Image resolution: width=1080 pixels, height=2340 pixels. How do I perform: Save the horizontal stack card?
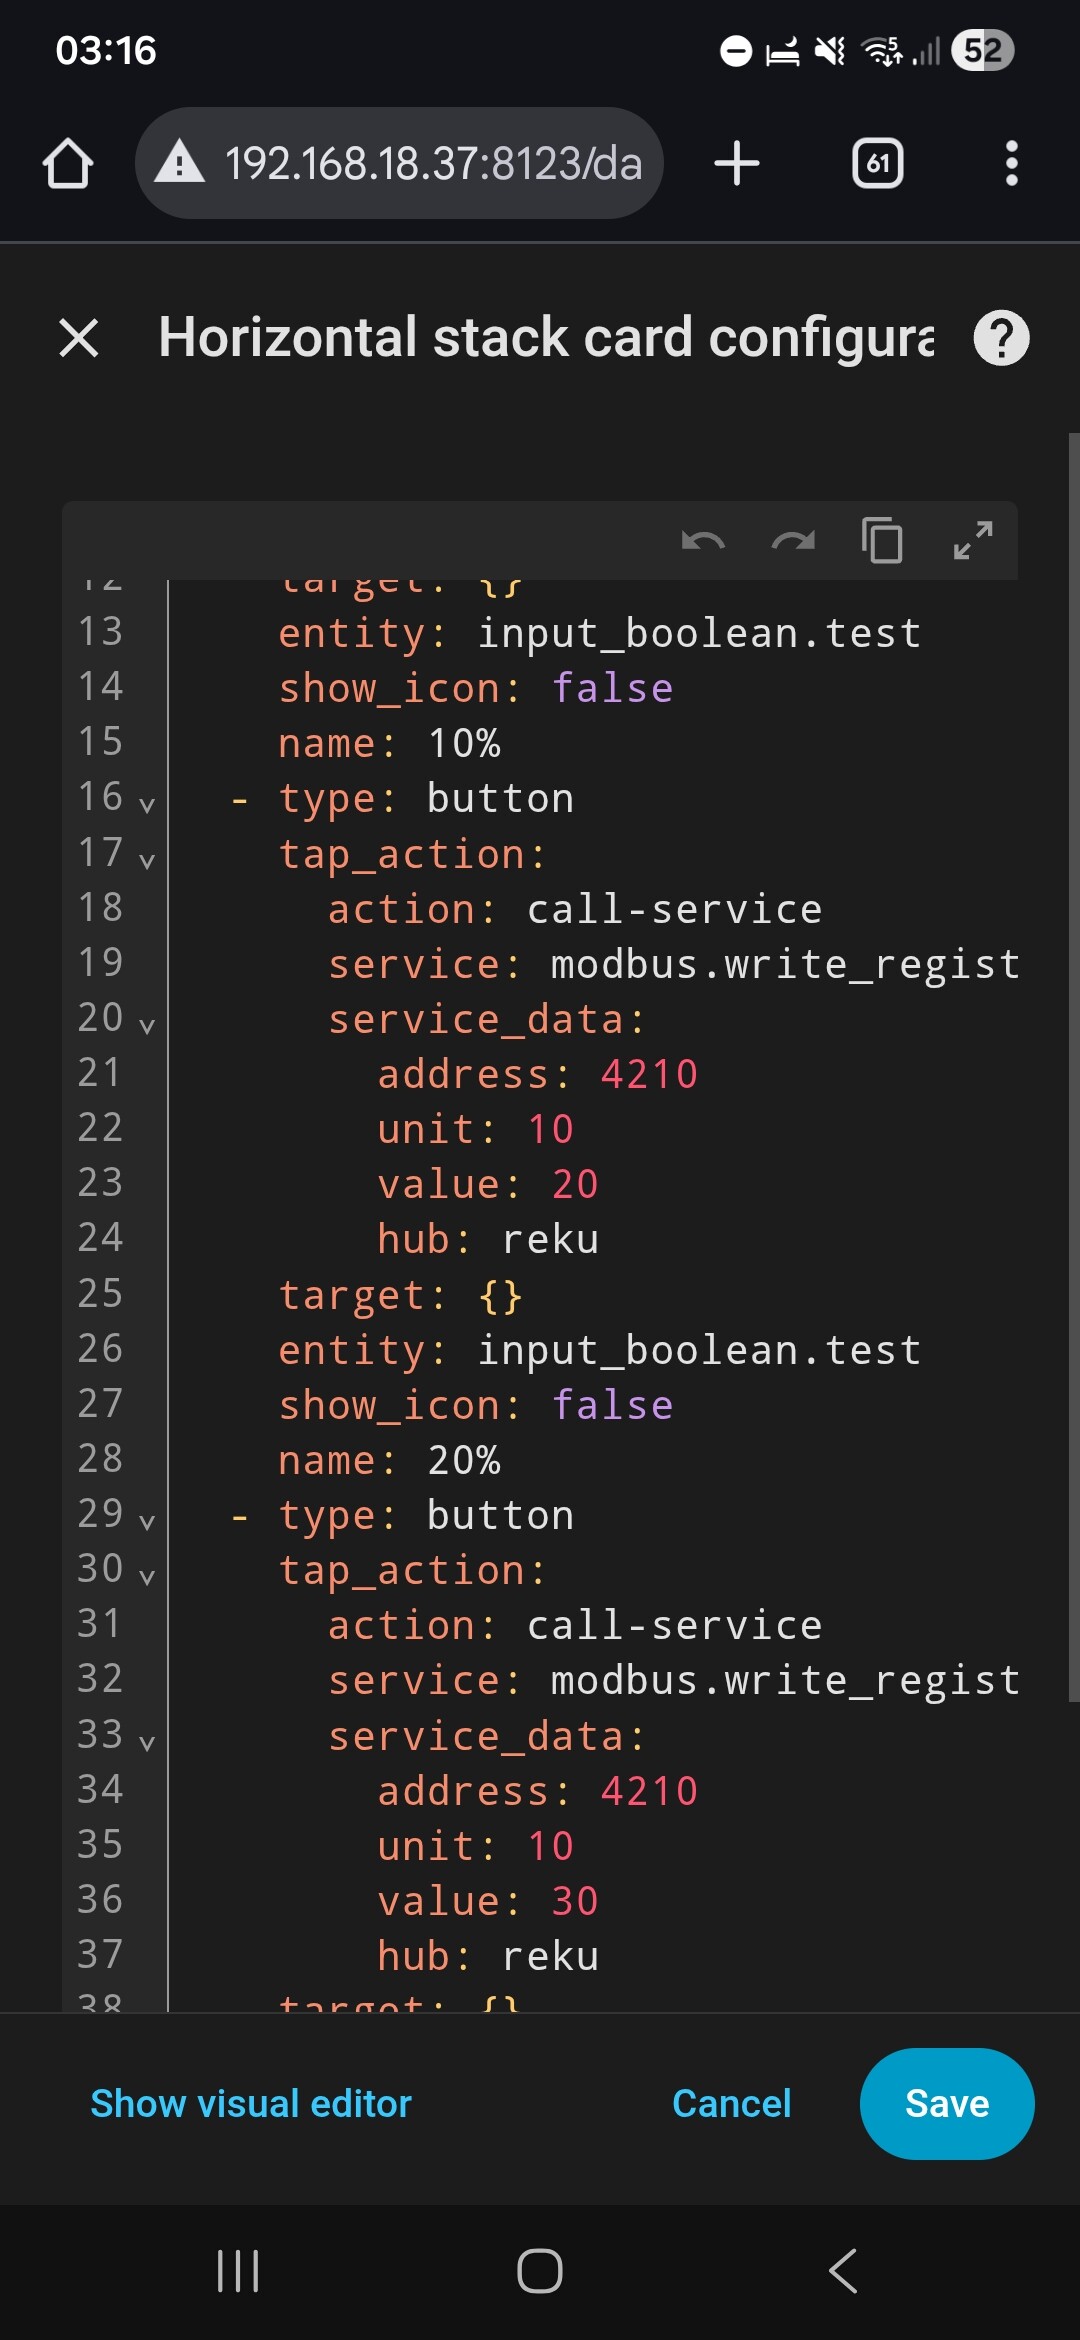pyautogui.click(x=946, y=2104)
